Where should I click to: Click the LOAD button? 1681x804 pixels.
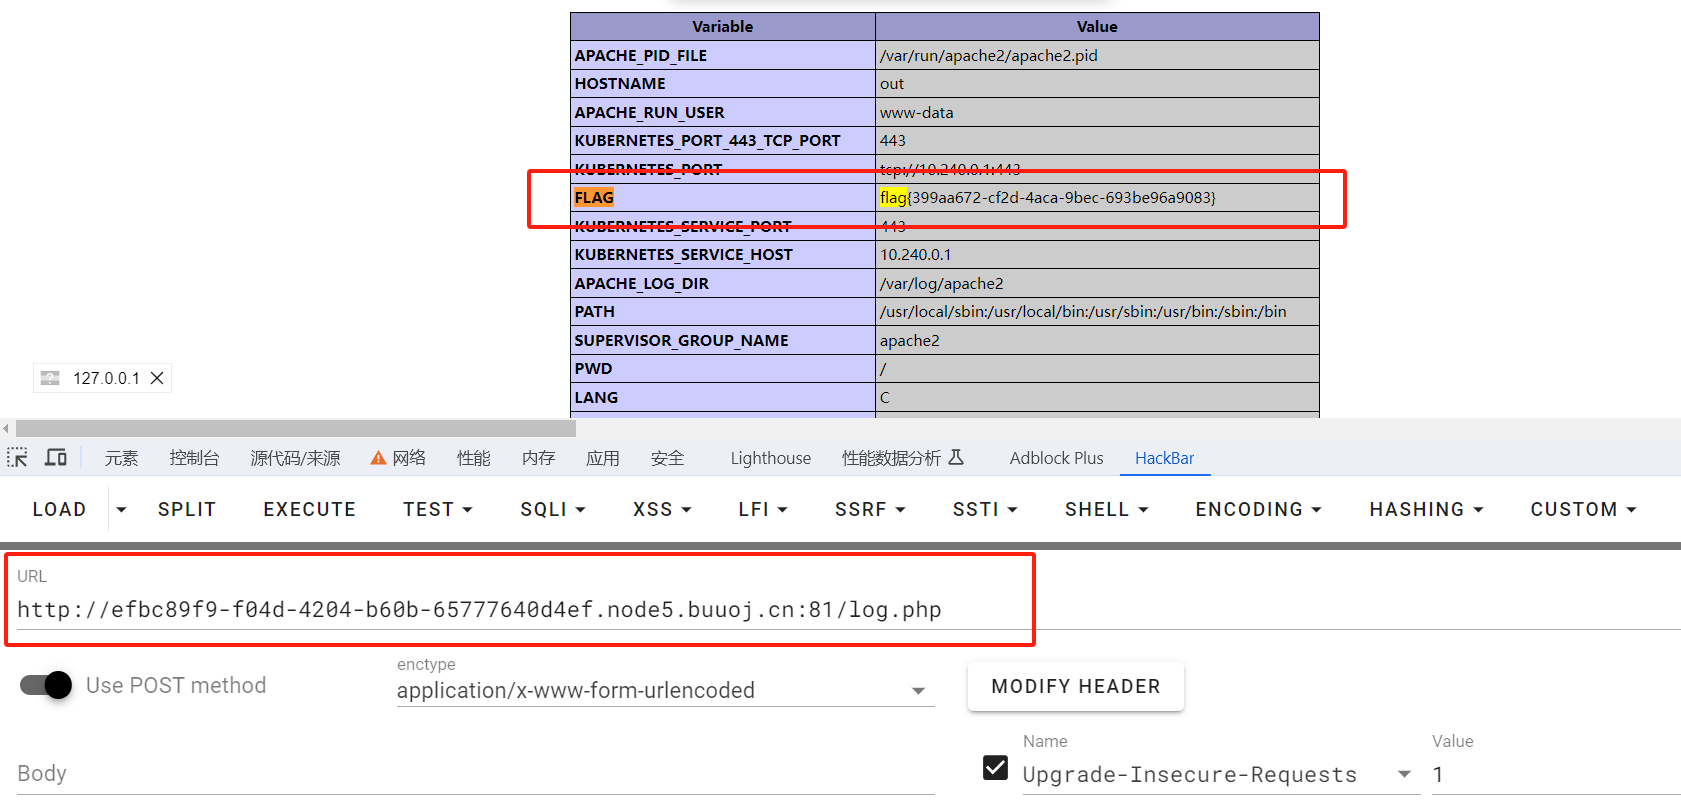pyautogui.click(x=59, y=509)
